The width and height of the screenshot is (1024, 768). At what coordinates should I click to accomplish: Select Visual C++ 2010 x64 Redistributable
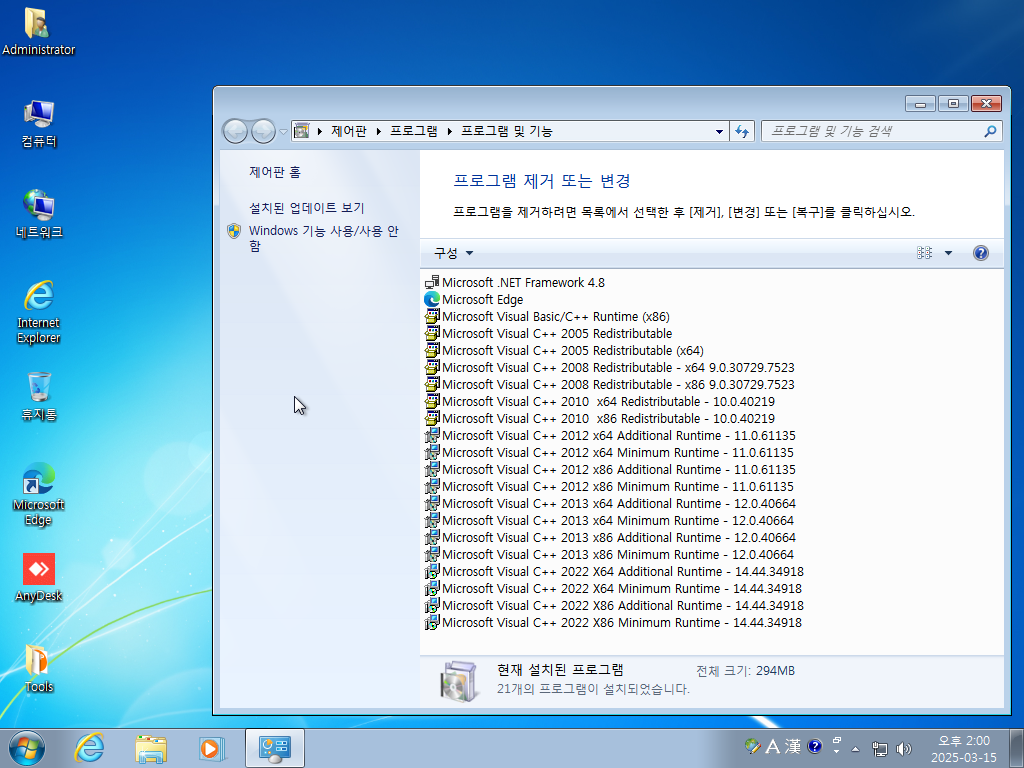click(x=600, y=402)
